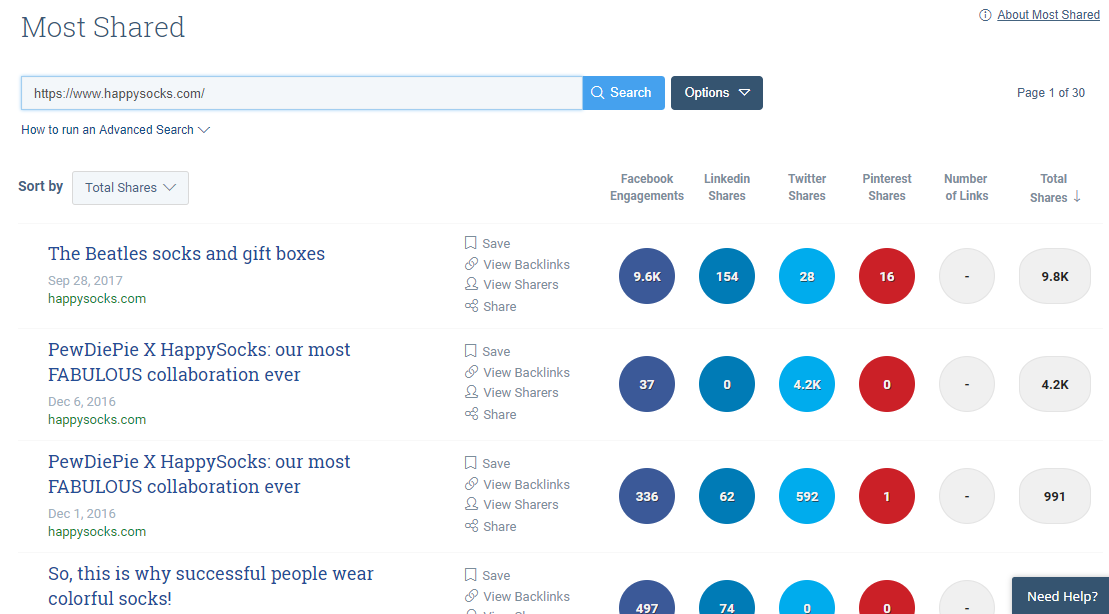Click View Backlinks for Dec 1 PewDiePie article

(x=525, y=484)
